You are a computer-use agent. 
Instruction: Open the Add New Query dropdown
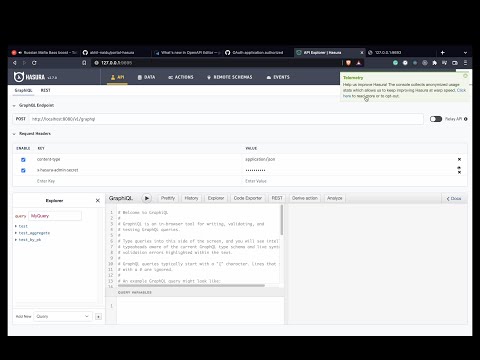tap(63, 316)
